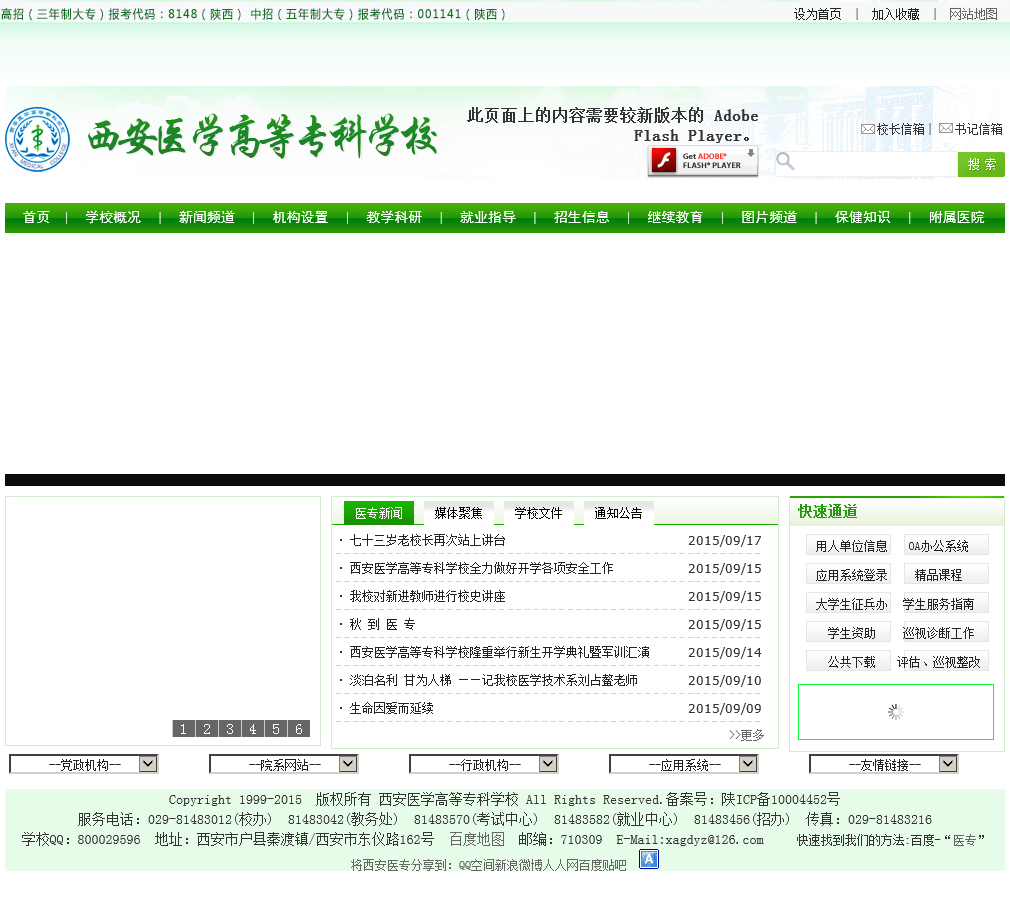Image resolution: width=1010 pixels, height=918 pixels.
Task: Open 教学科研 menu item
Action: (x=394, y=218)
